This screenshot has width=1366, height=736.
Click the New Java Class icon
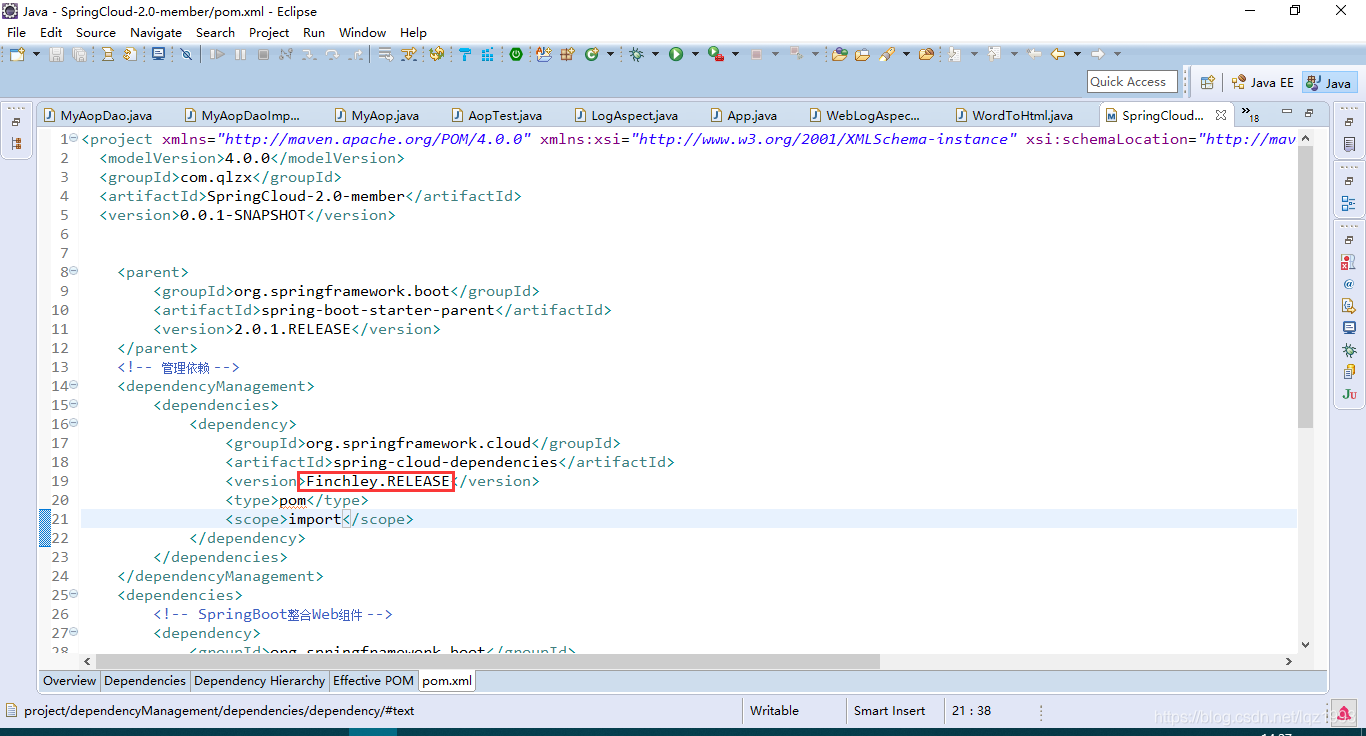(592, 54)
